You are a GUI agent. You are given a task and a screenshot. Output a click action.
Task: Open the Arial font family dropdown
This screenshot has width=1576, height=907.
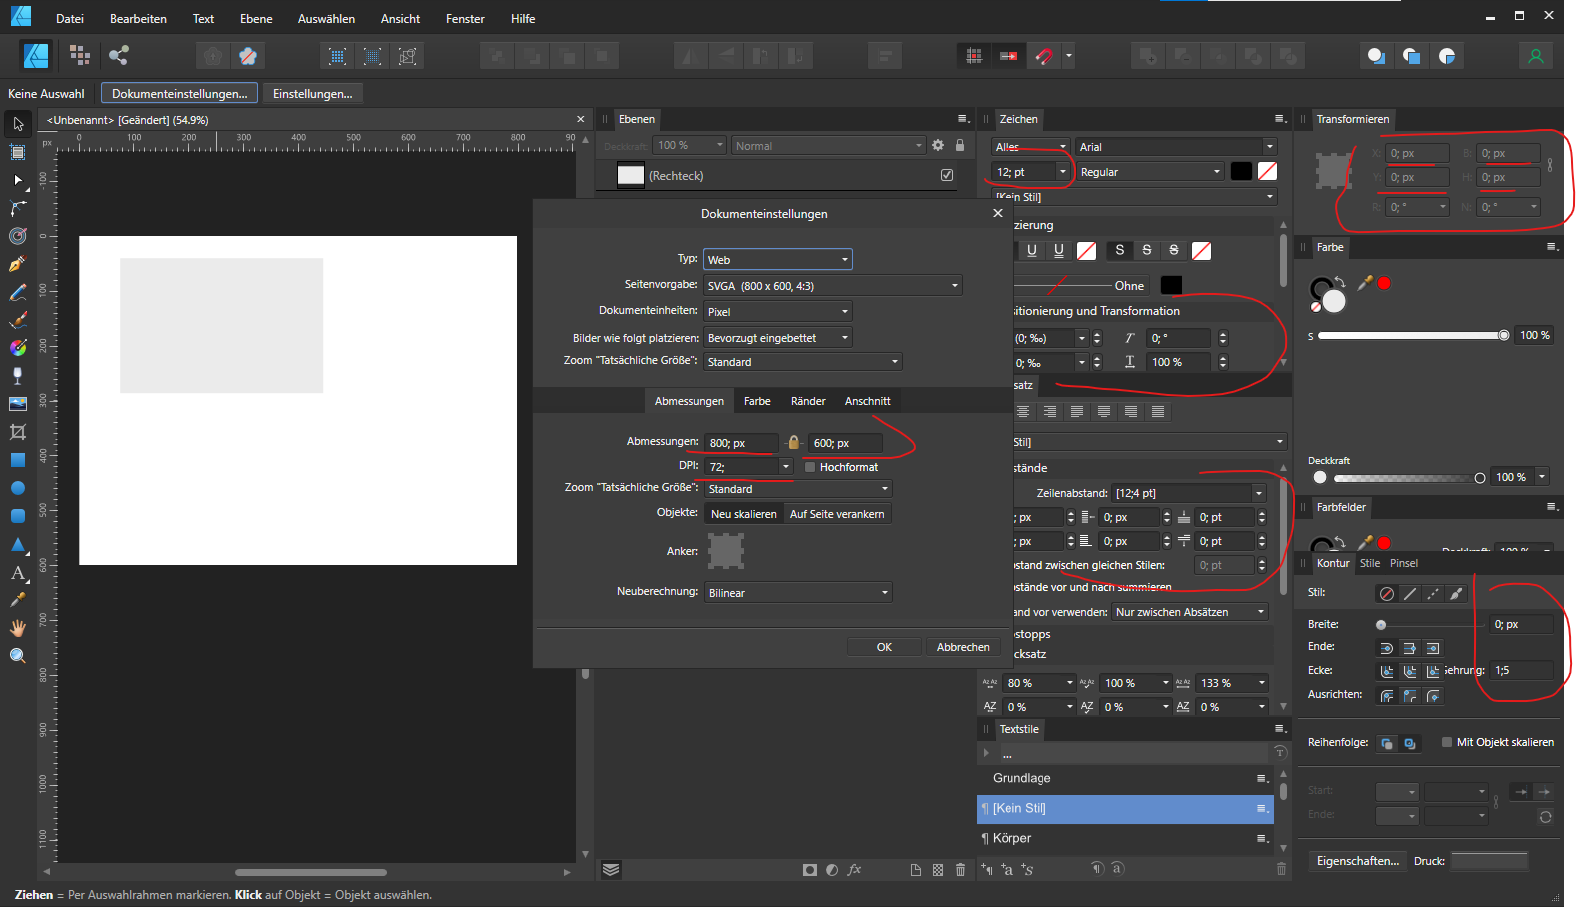click(1176, 146)
